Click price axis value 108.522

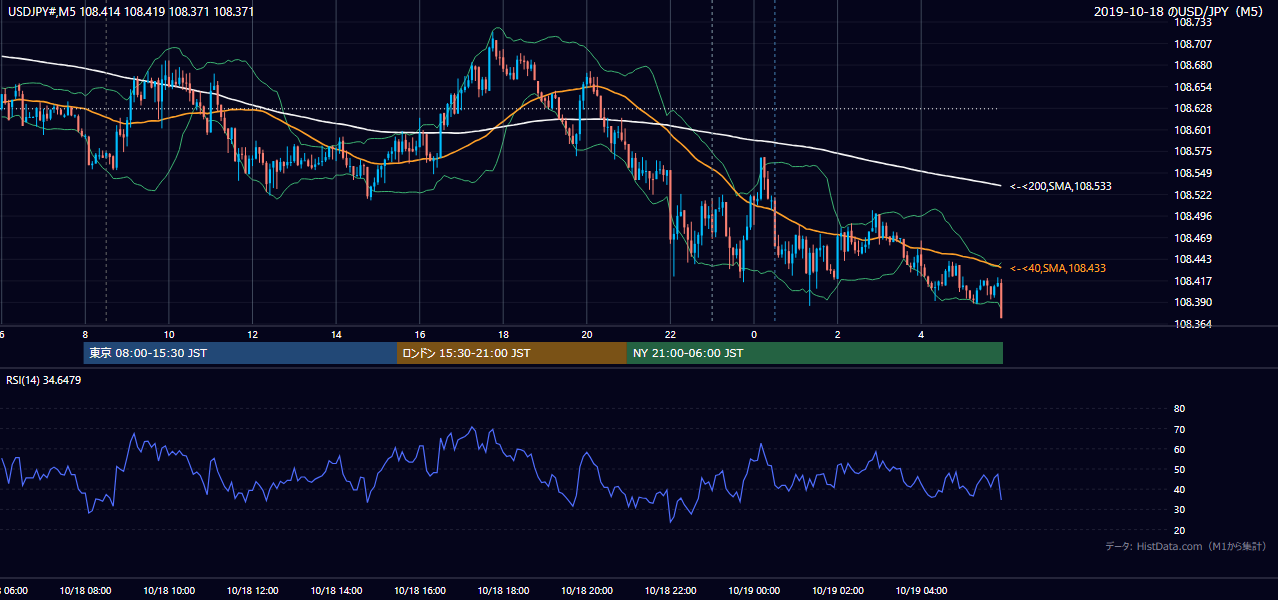pos(1193,195)
